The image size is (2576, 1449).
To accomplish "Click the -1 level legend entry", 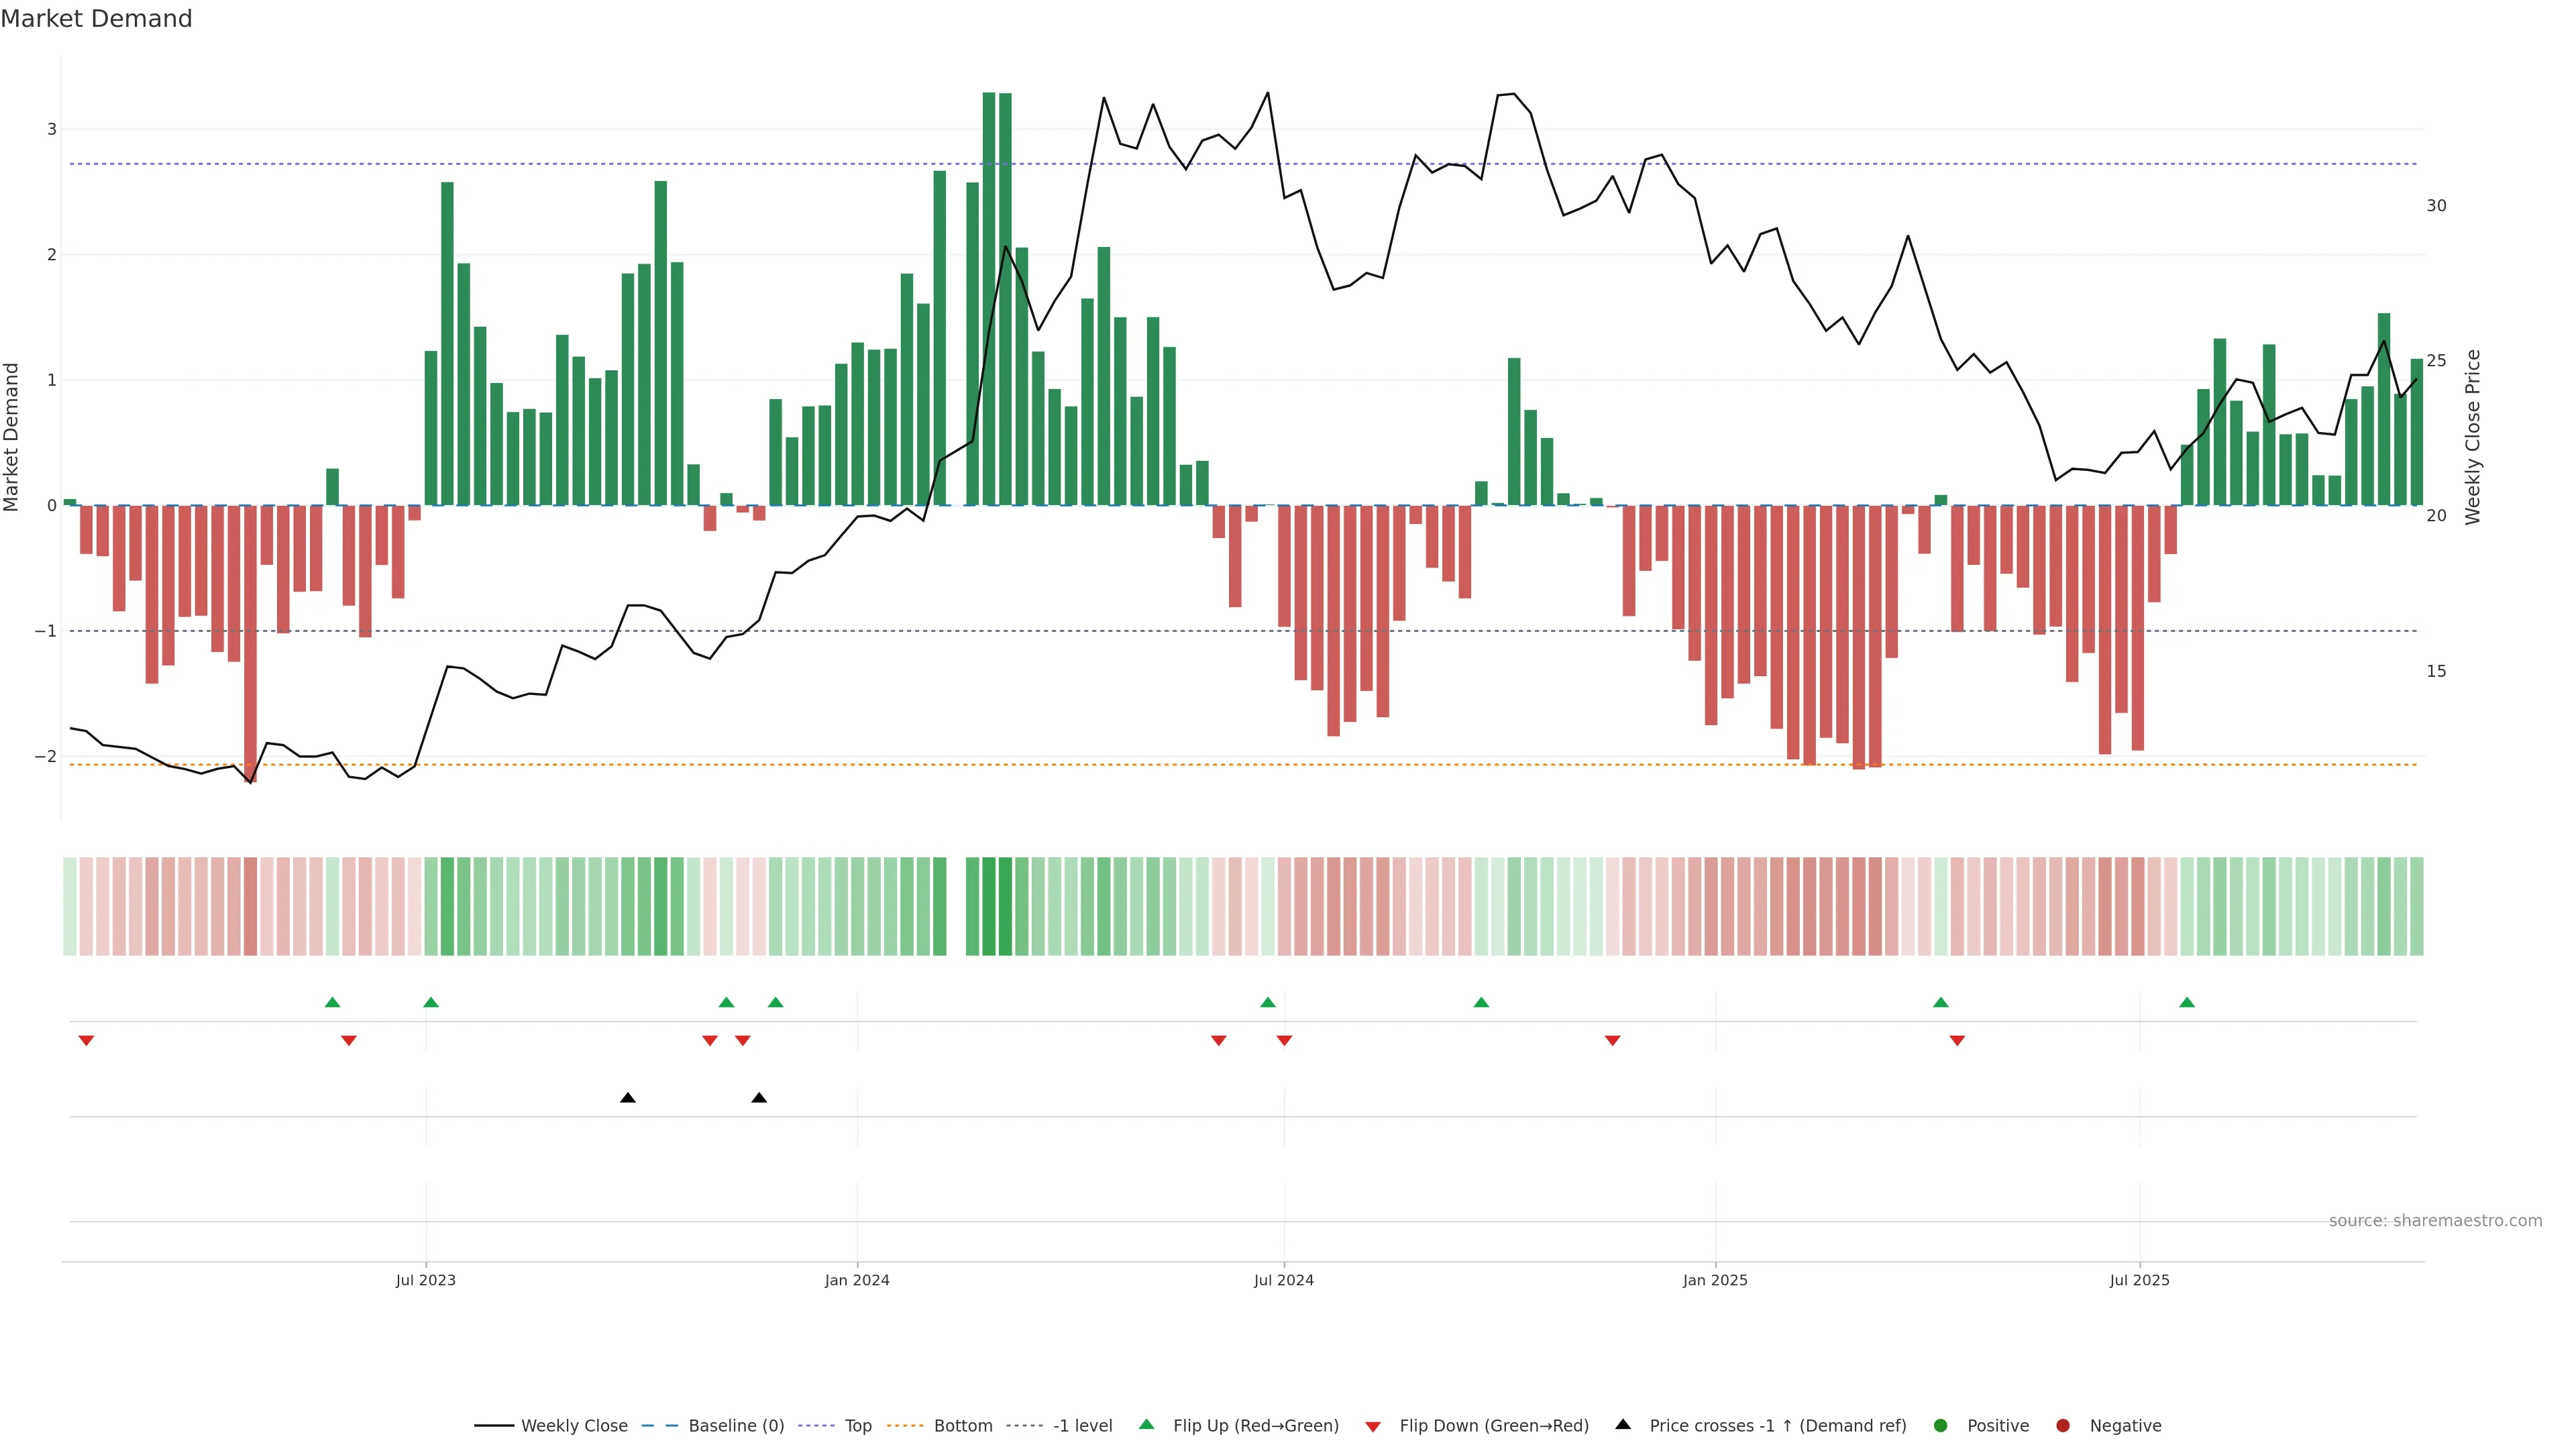I will (1082, 1426).
